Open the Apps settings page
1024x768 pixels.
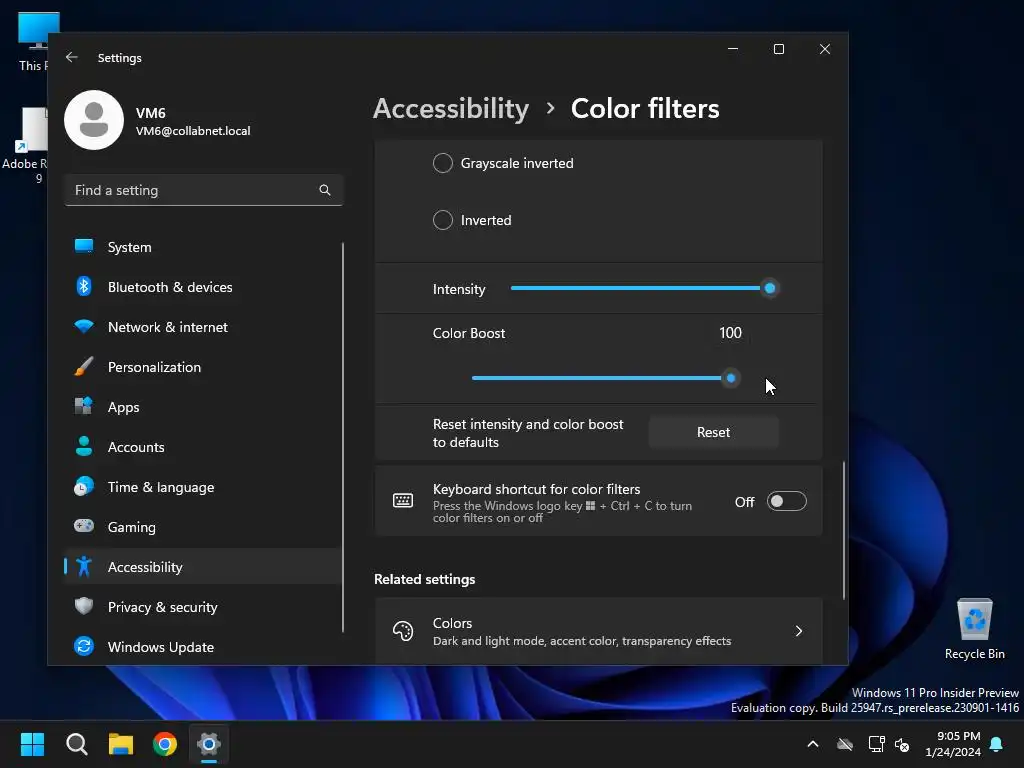click(203, 406)
